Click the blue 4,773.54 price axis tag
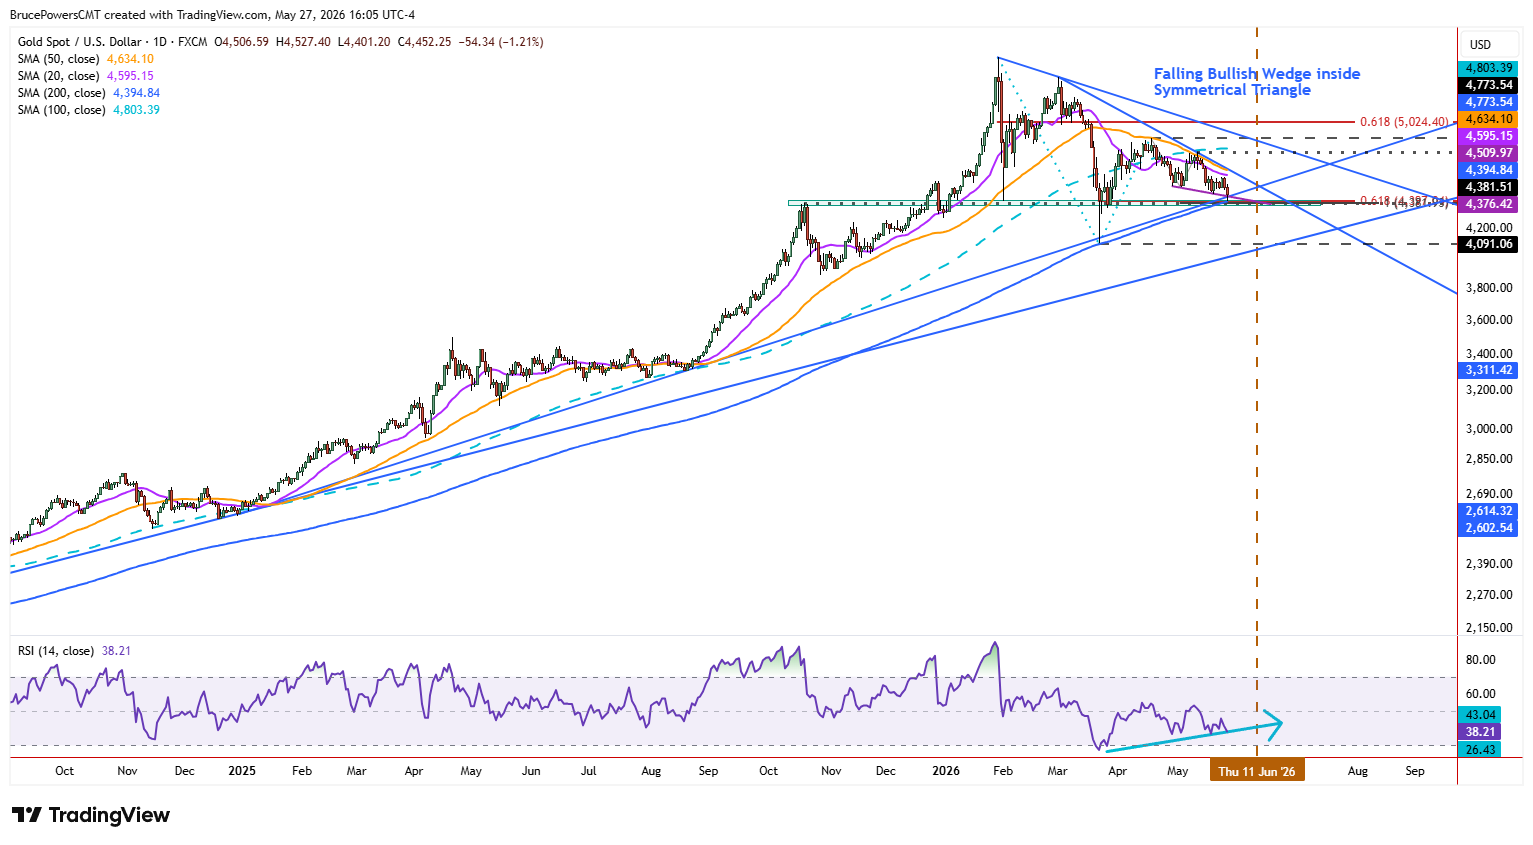Image resolution: width=1533 pixels, height=845 pixels. pos(1489,102)
